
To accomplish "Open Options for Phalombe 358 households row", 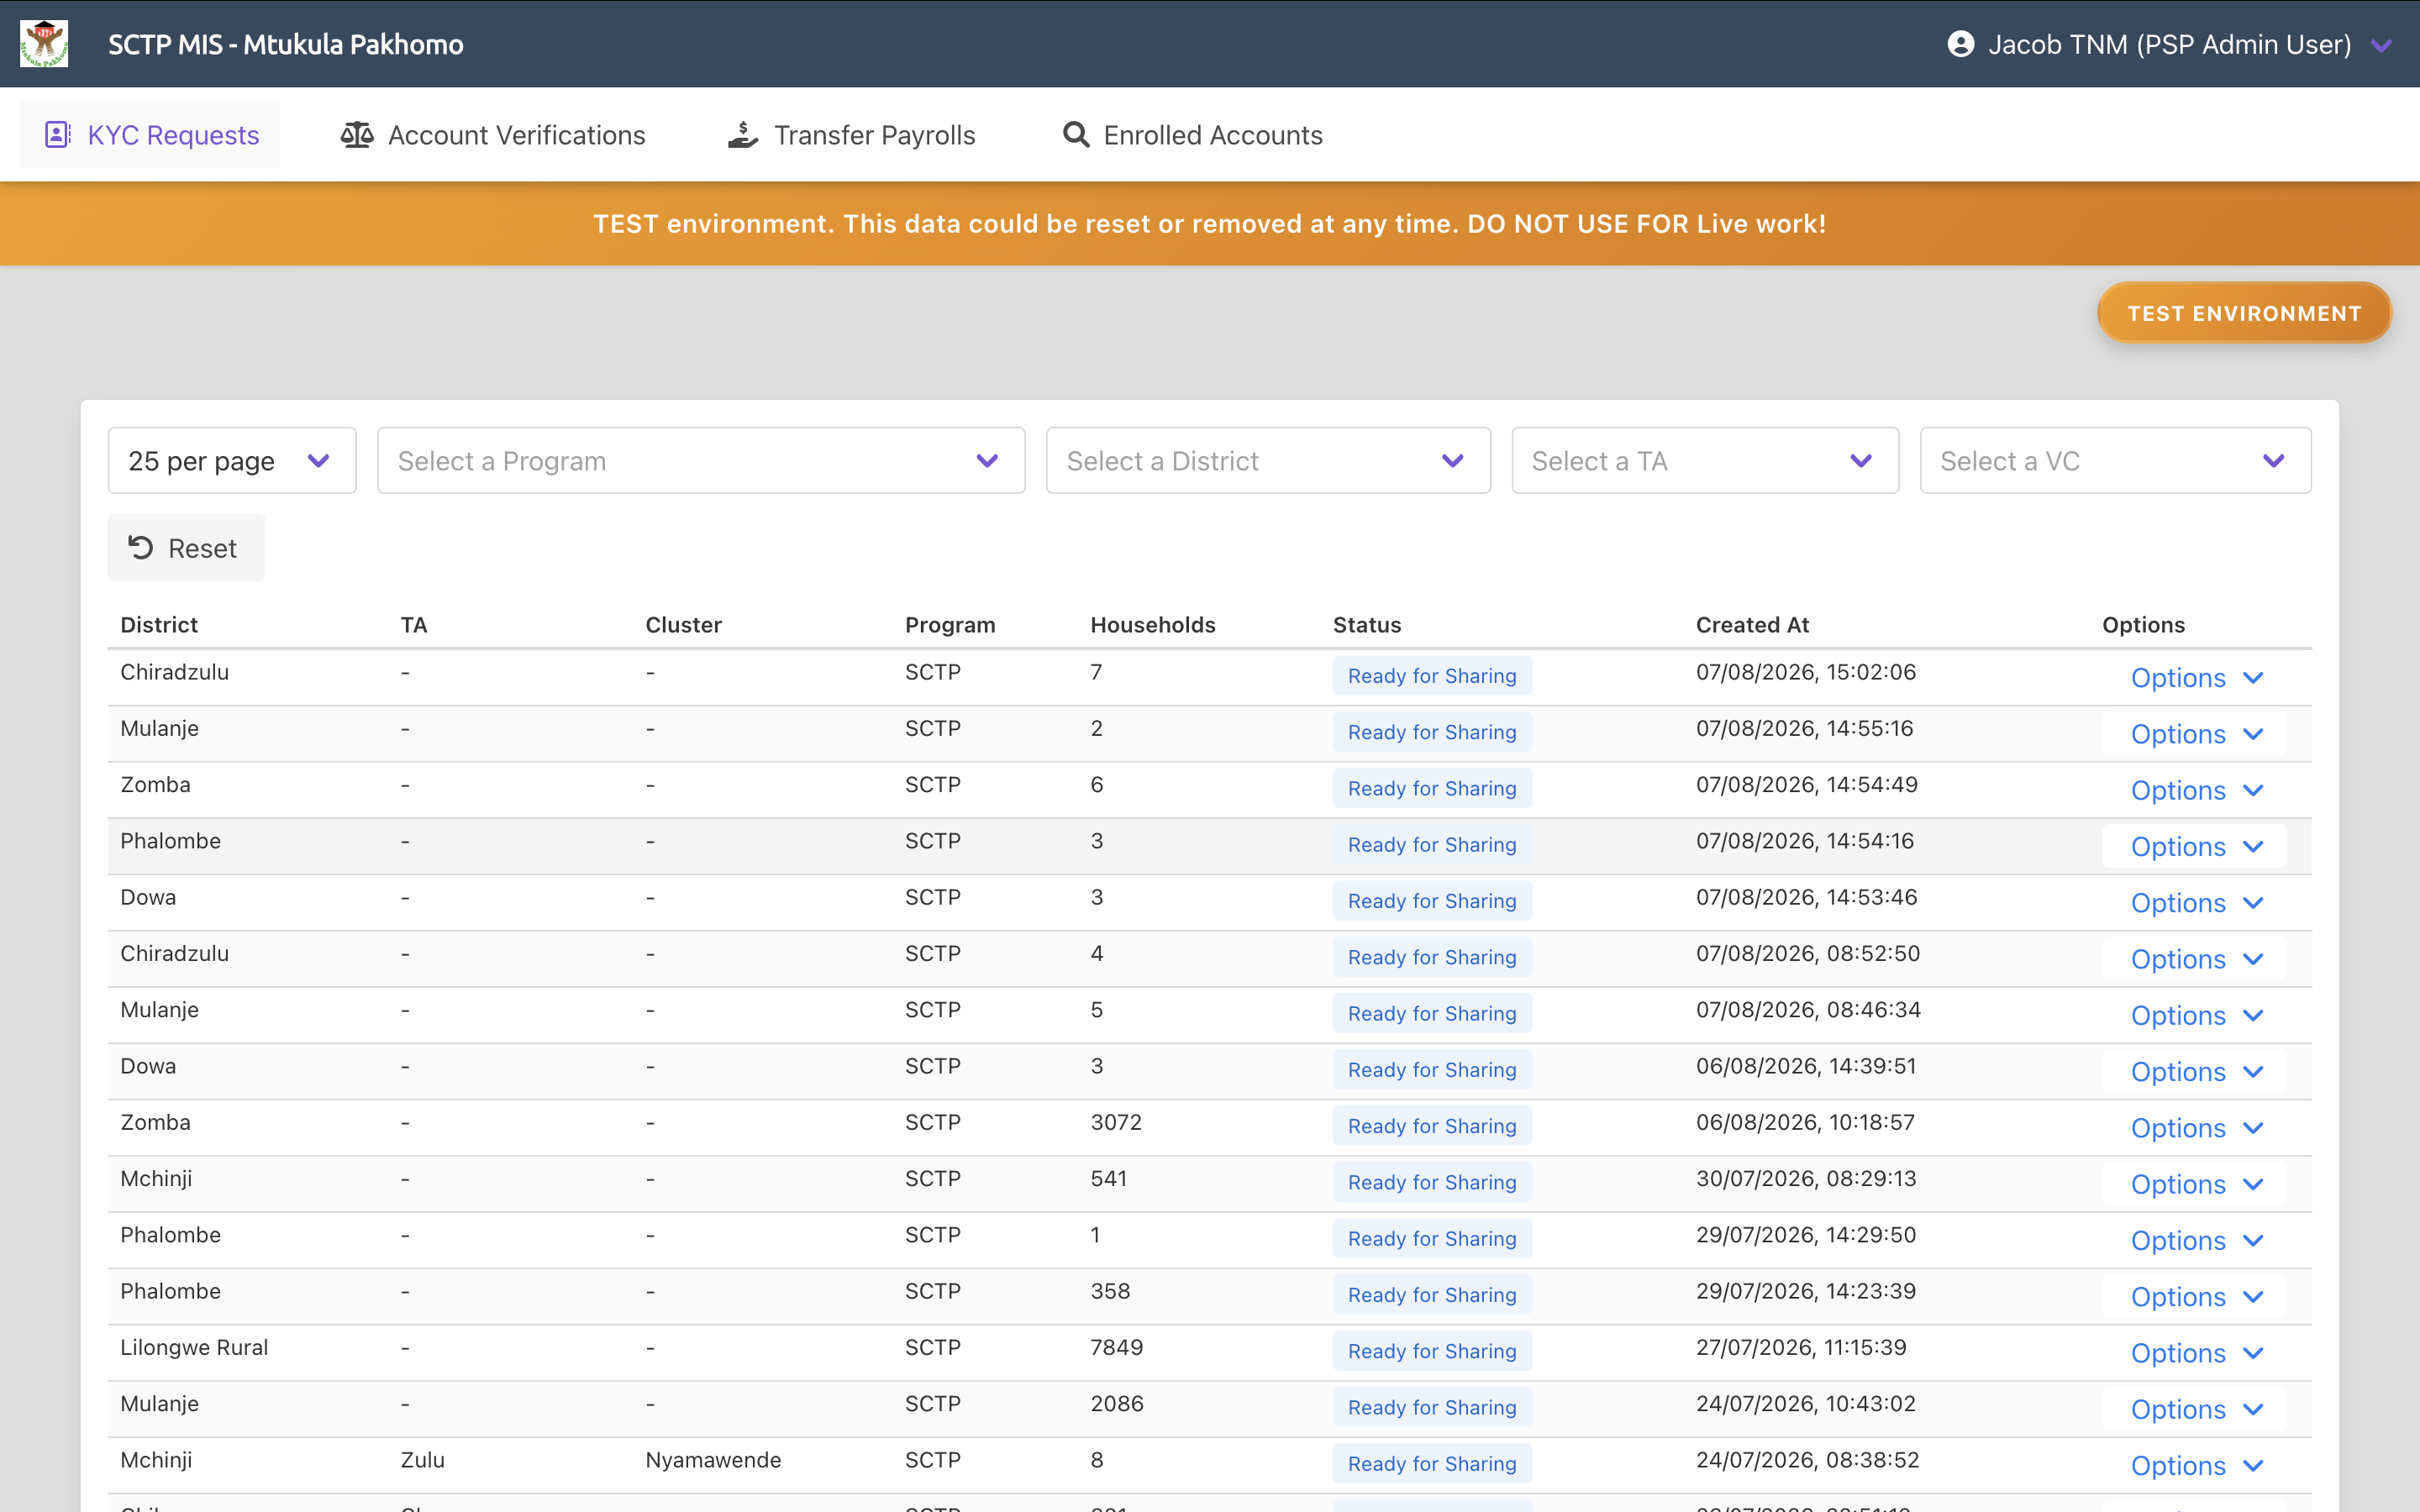I will [x=2195, y=1297].
